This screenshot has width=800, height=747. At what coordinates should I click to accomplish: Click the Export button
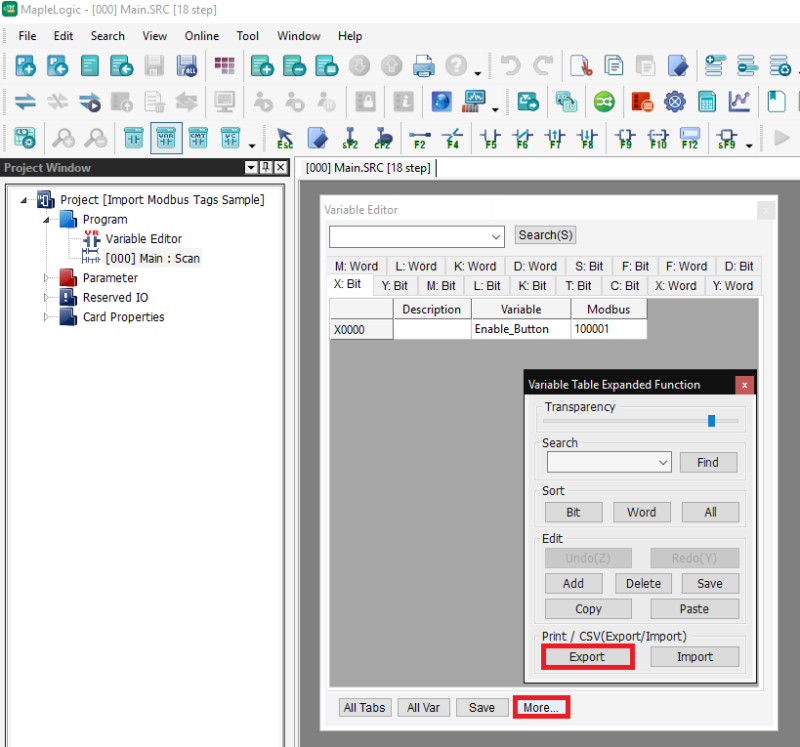click(x=587, y=657)
